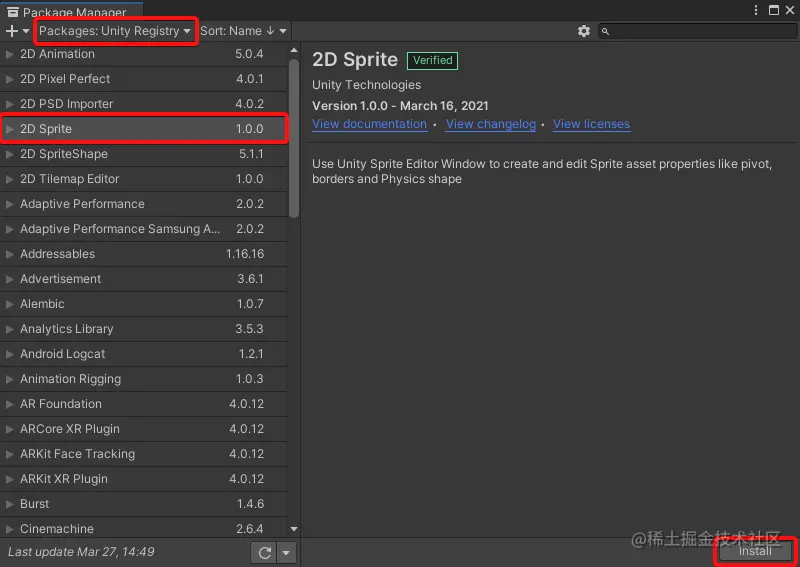Expand the Cinemachine package arrow

coord(9,529)
